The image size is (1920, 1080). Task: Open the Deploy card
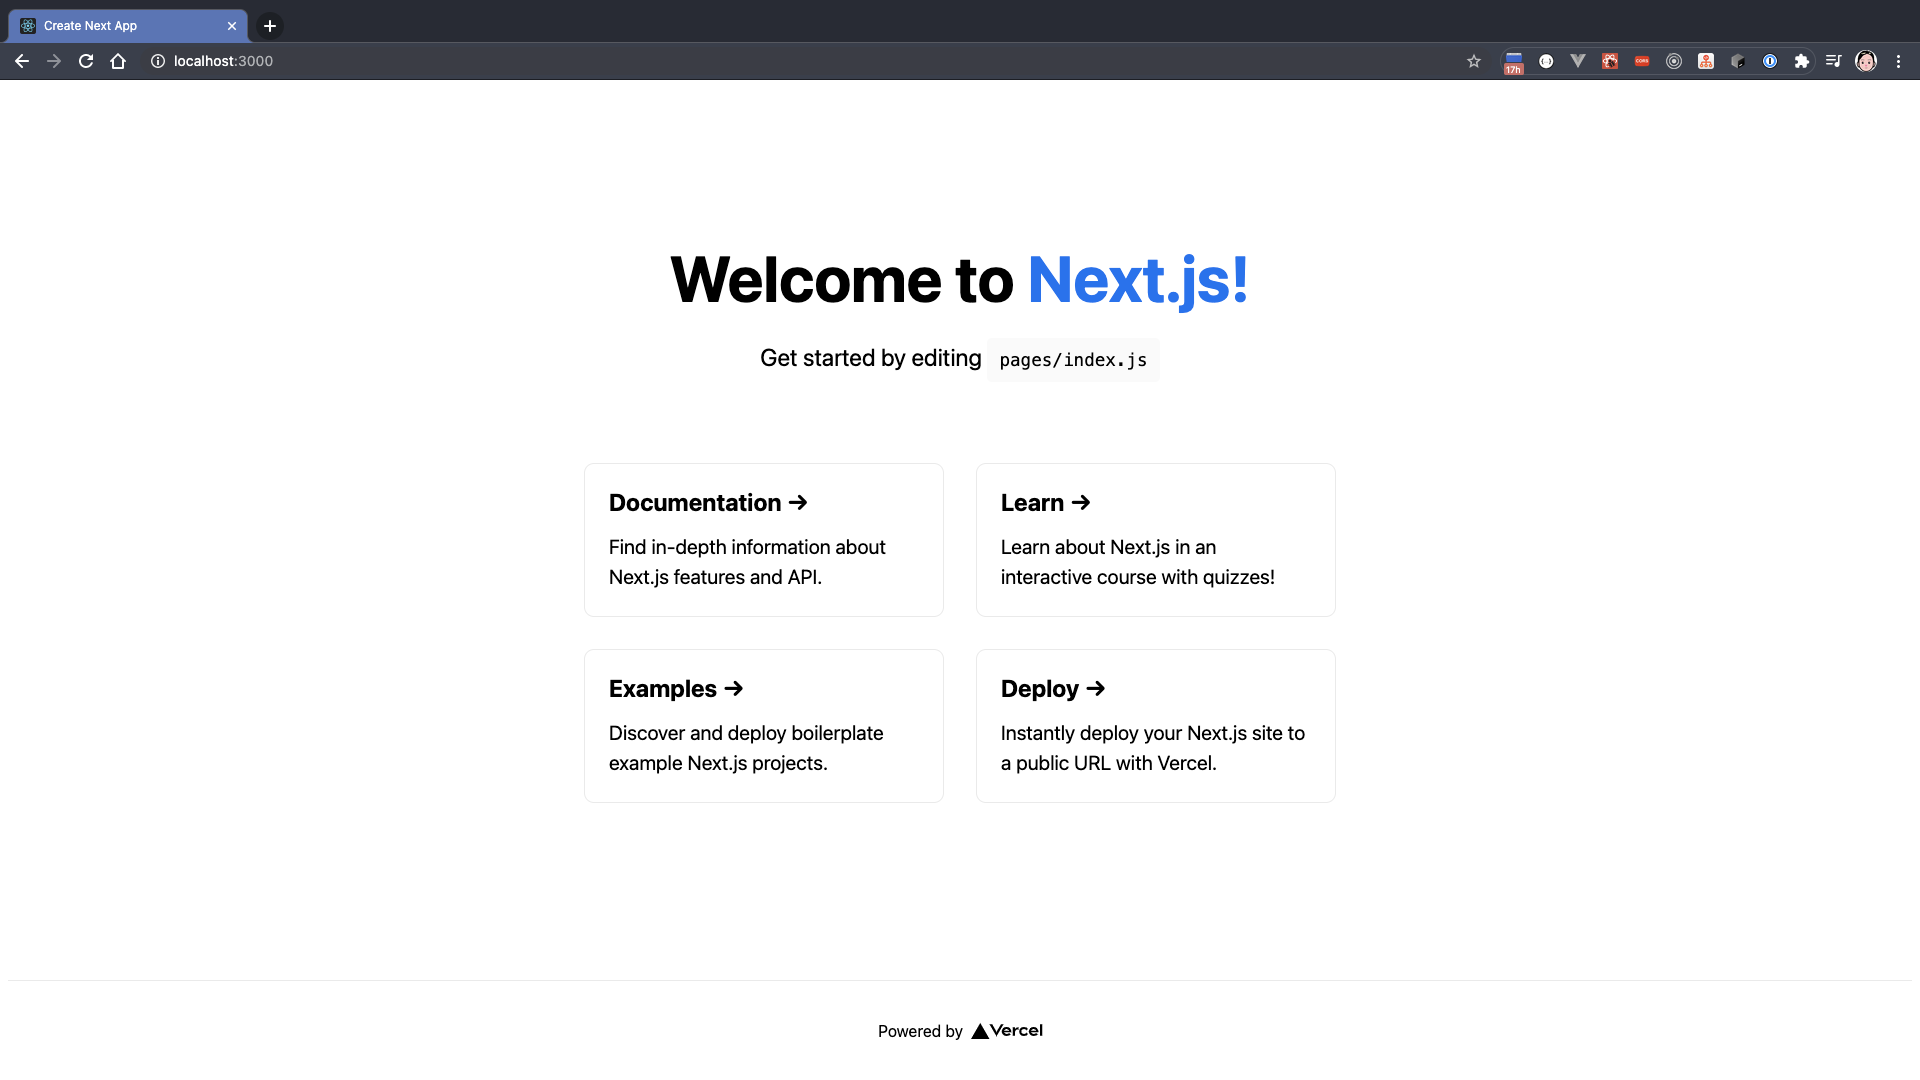(1155, 726)
